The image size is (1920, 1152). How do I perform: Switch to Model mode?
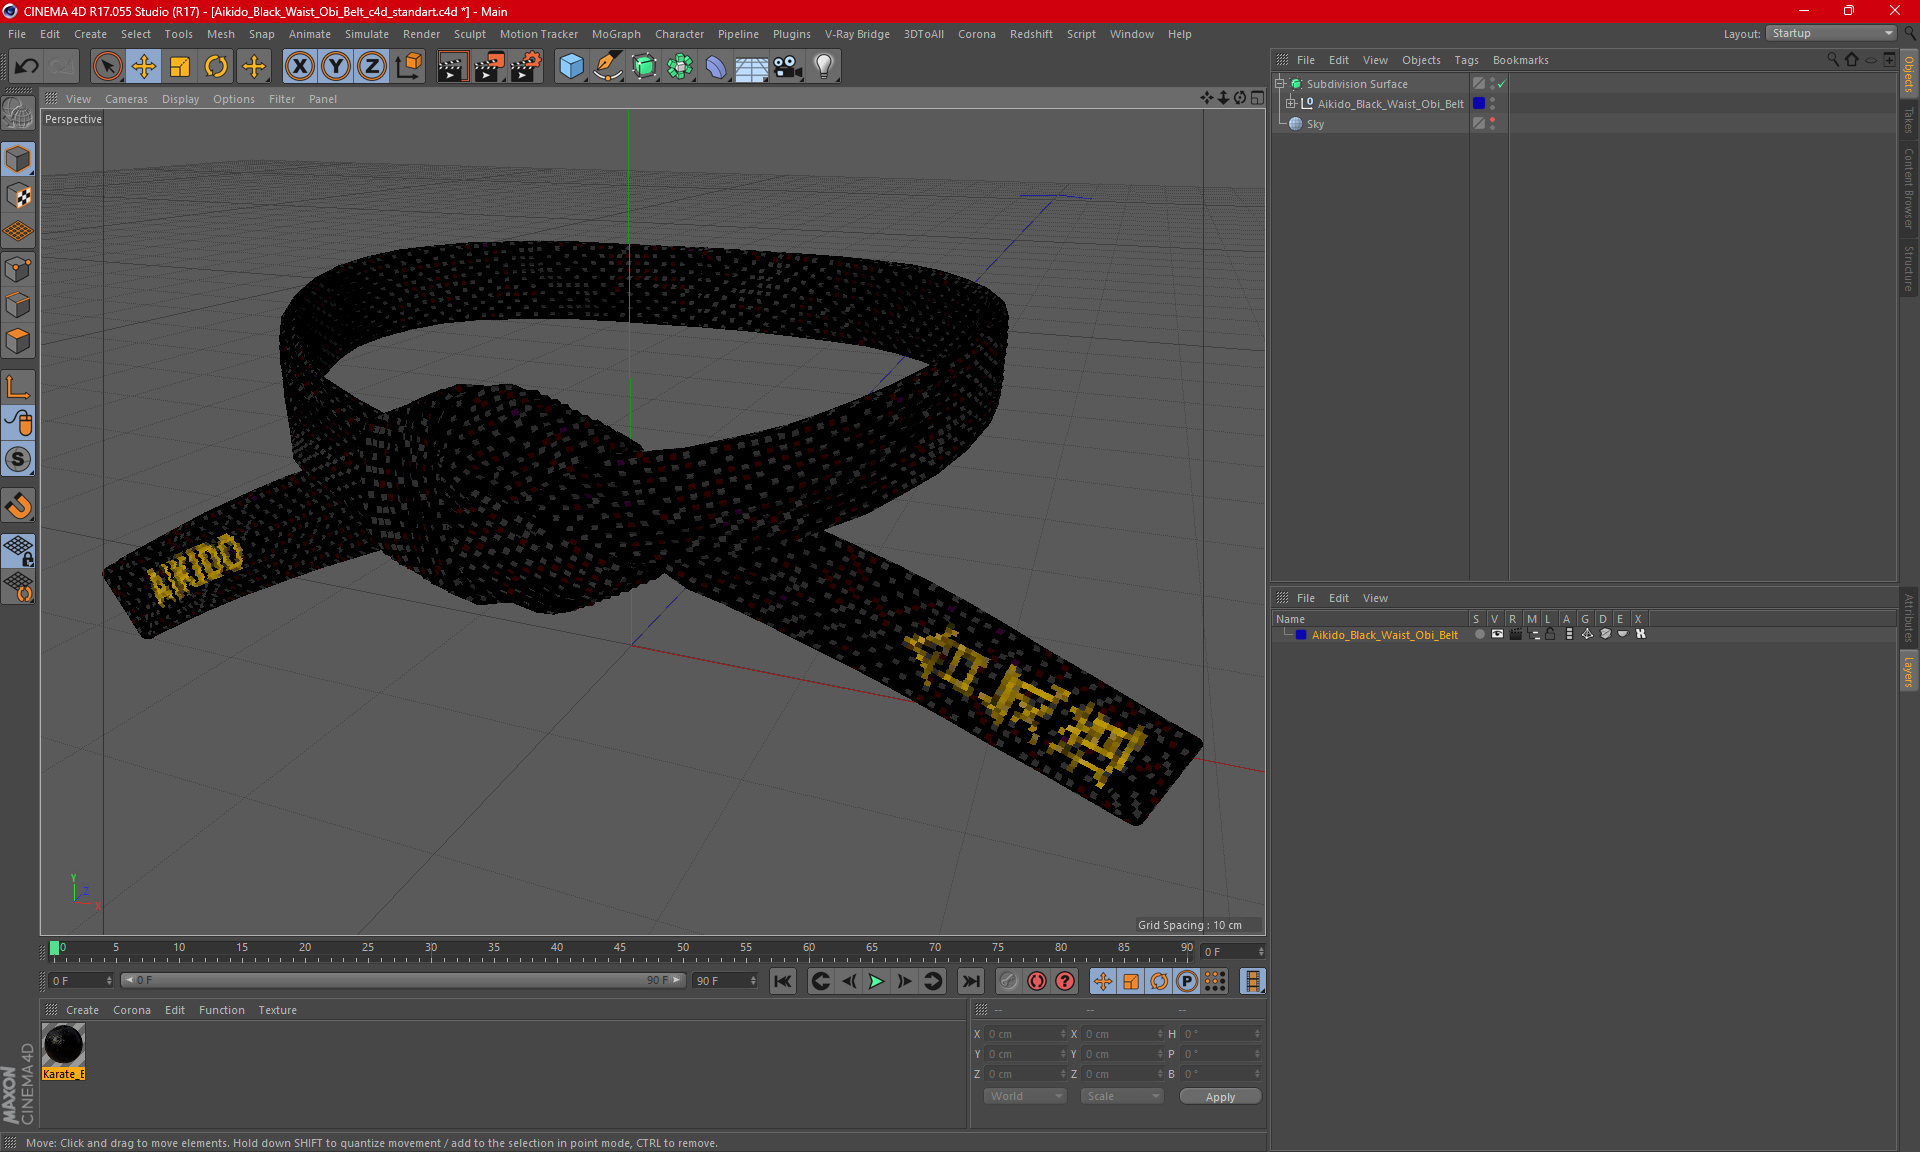coord(19,160)
